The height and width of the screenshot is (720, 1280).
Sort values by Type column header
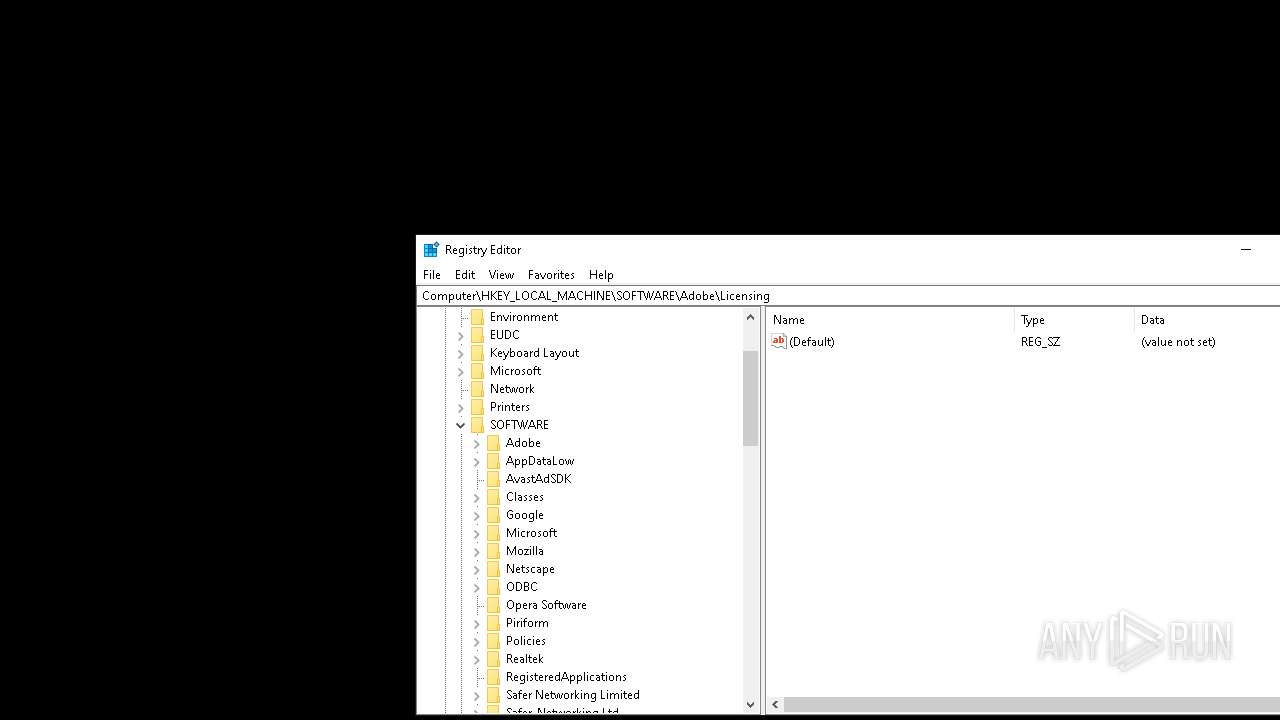point(1074,320)
